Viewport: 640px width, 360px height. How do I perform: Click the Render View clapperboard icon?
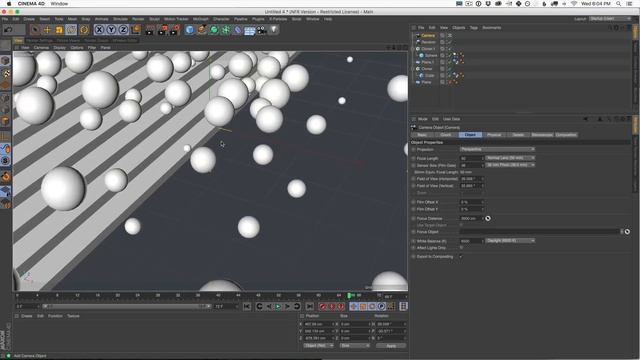coord(150,30)
